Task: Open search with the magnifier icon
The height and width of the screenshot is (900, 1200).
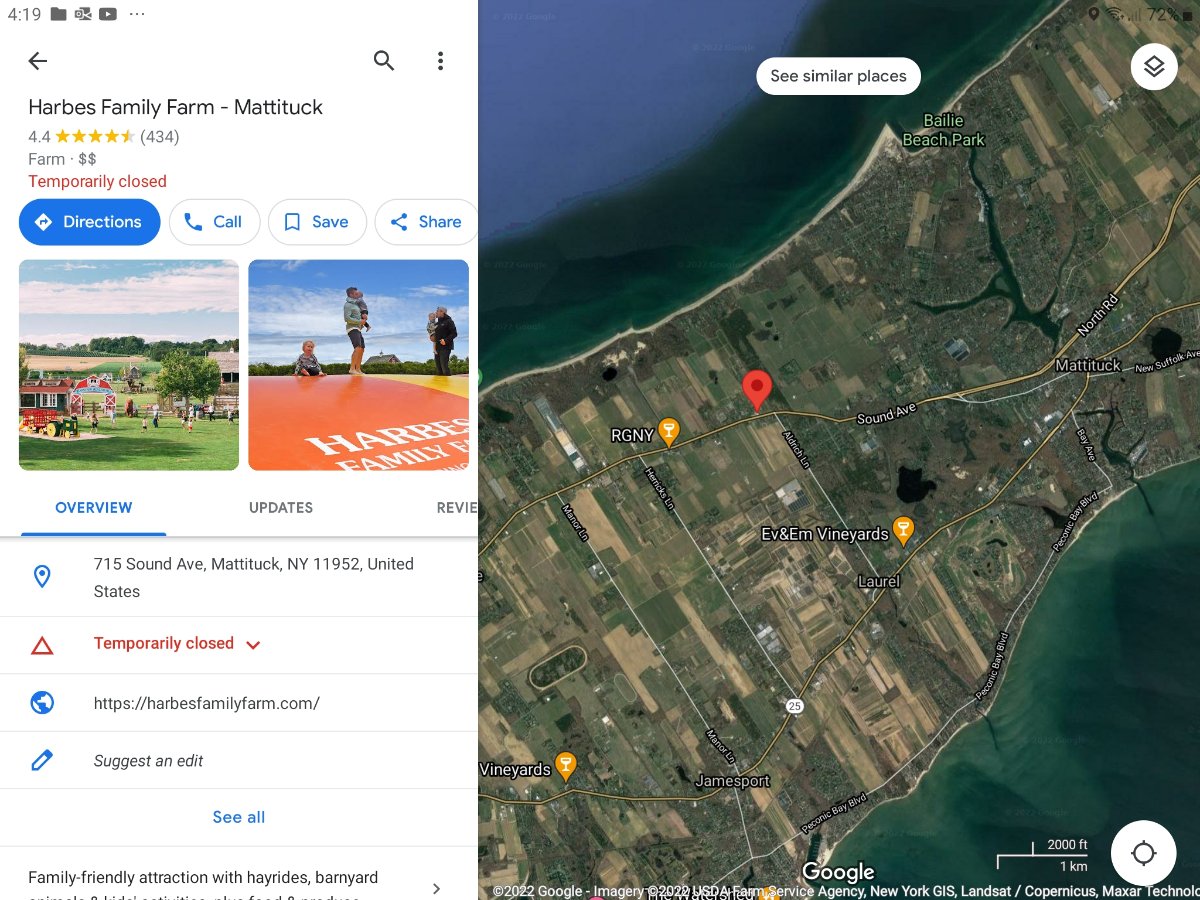Action: tap(384, 61)
